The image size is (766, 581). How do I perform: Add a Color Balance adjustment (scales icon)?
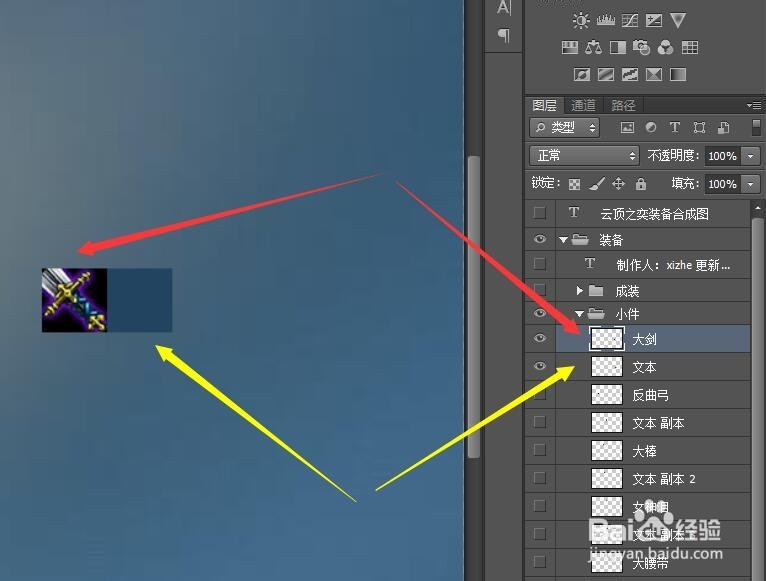pyautogui.click(x=594, y=47)
